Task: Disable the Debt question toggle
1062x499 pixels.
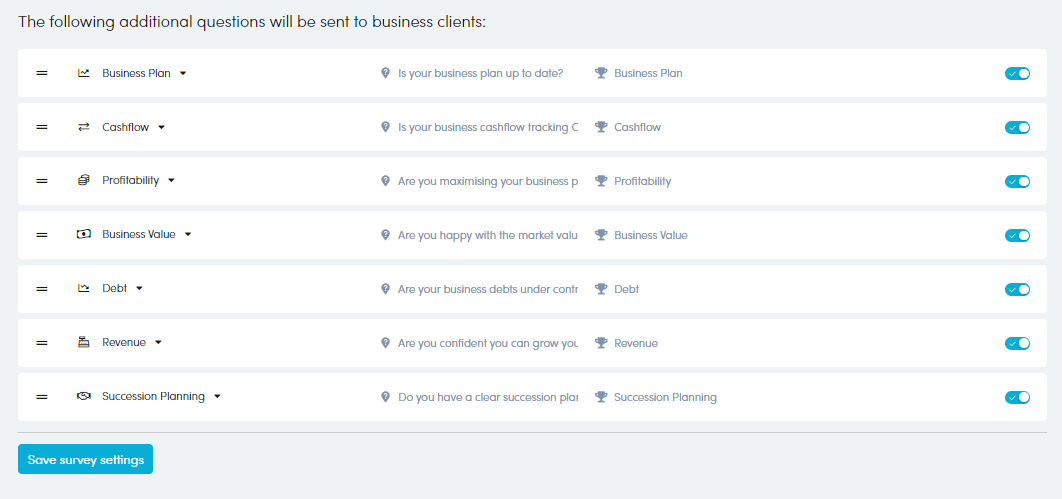Action: pyautogui.click(x=1017, y=289)
